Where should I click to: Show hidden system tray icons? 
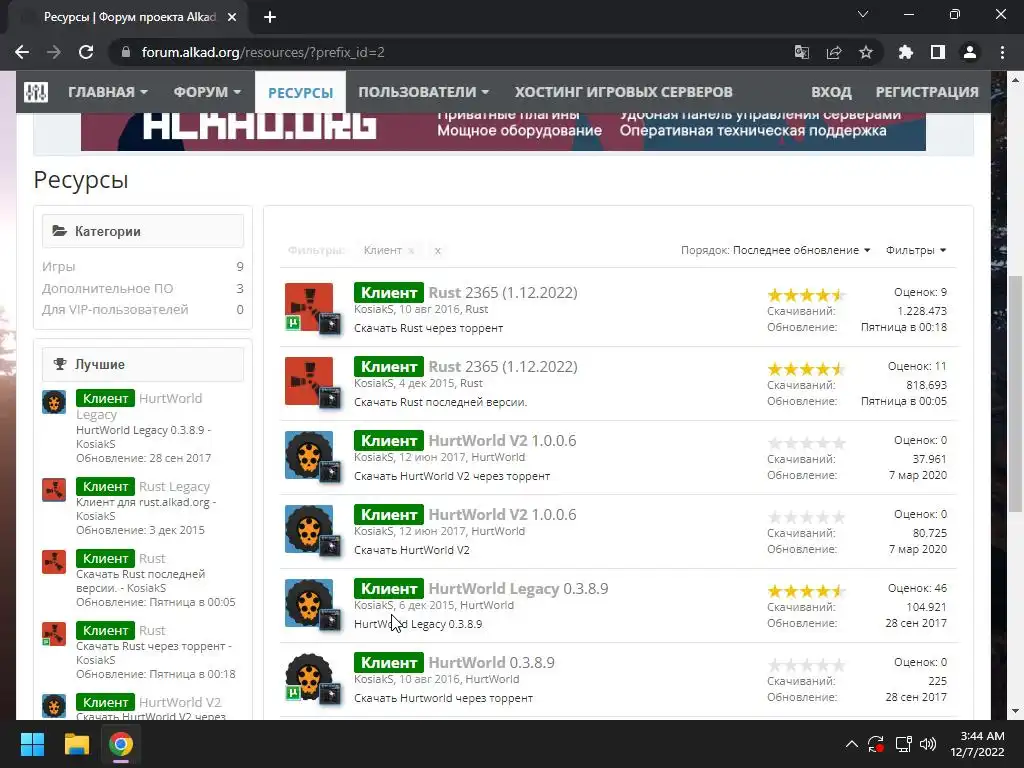tap(852, 744)
